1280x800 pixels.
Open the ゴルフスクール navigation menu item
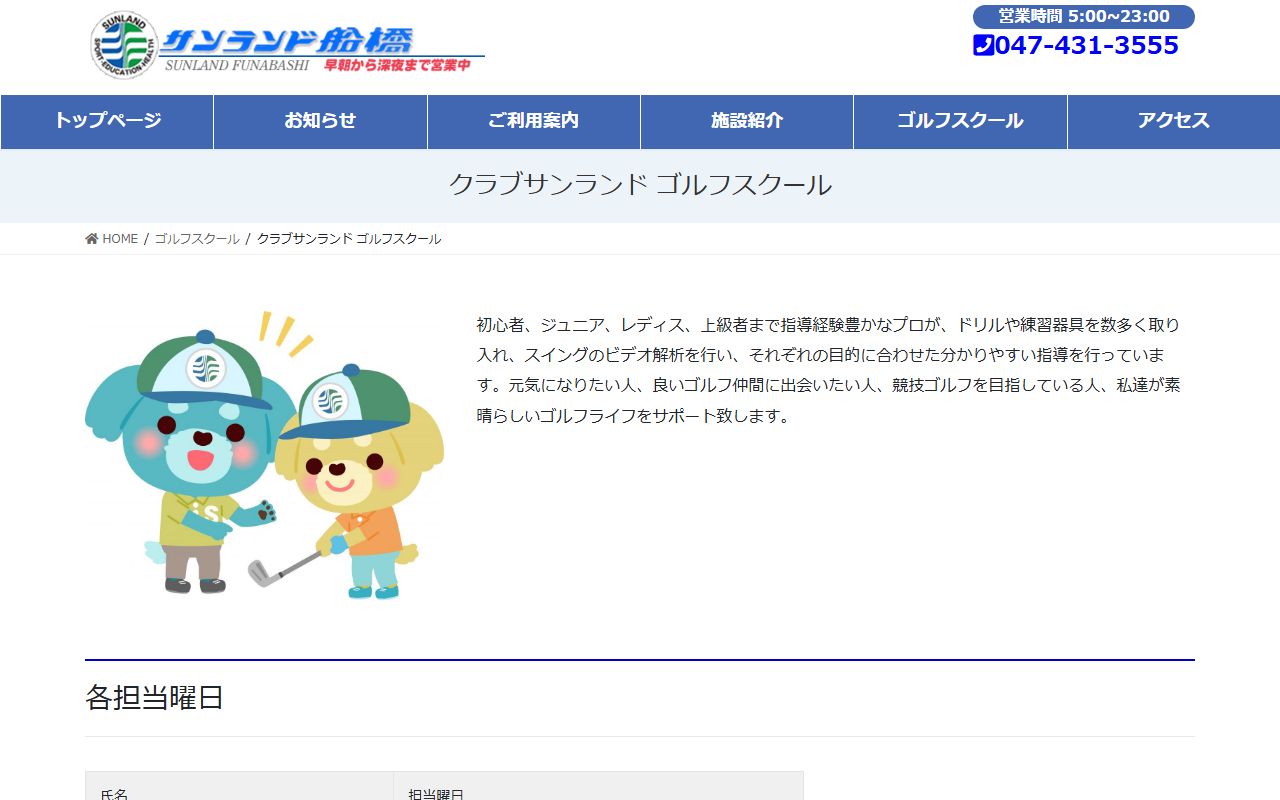click(960, 121)
